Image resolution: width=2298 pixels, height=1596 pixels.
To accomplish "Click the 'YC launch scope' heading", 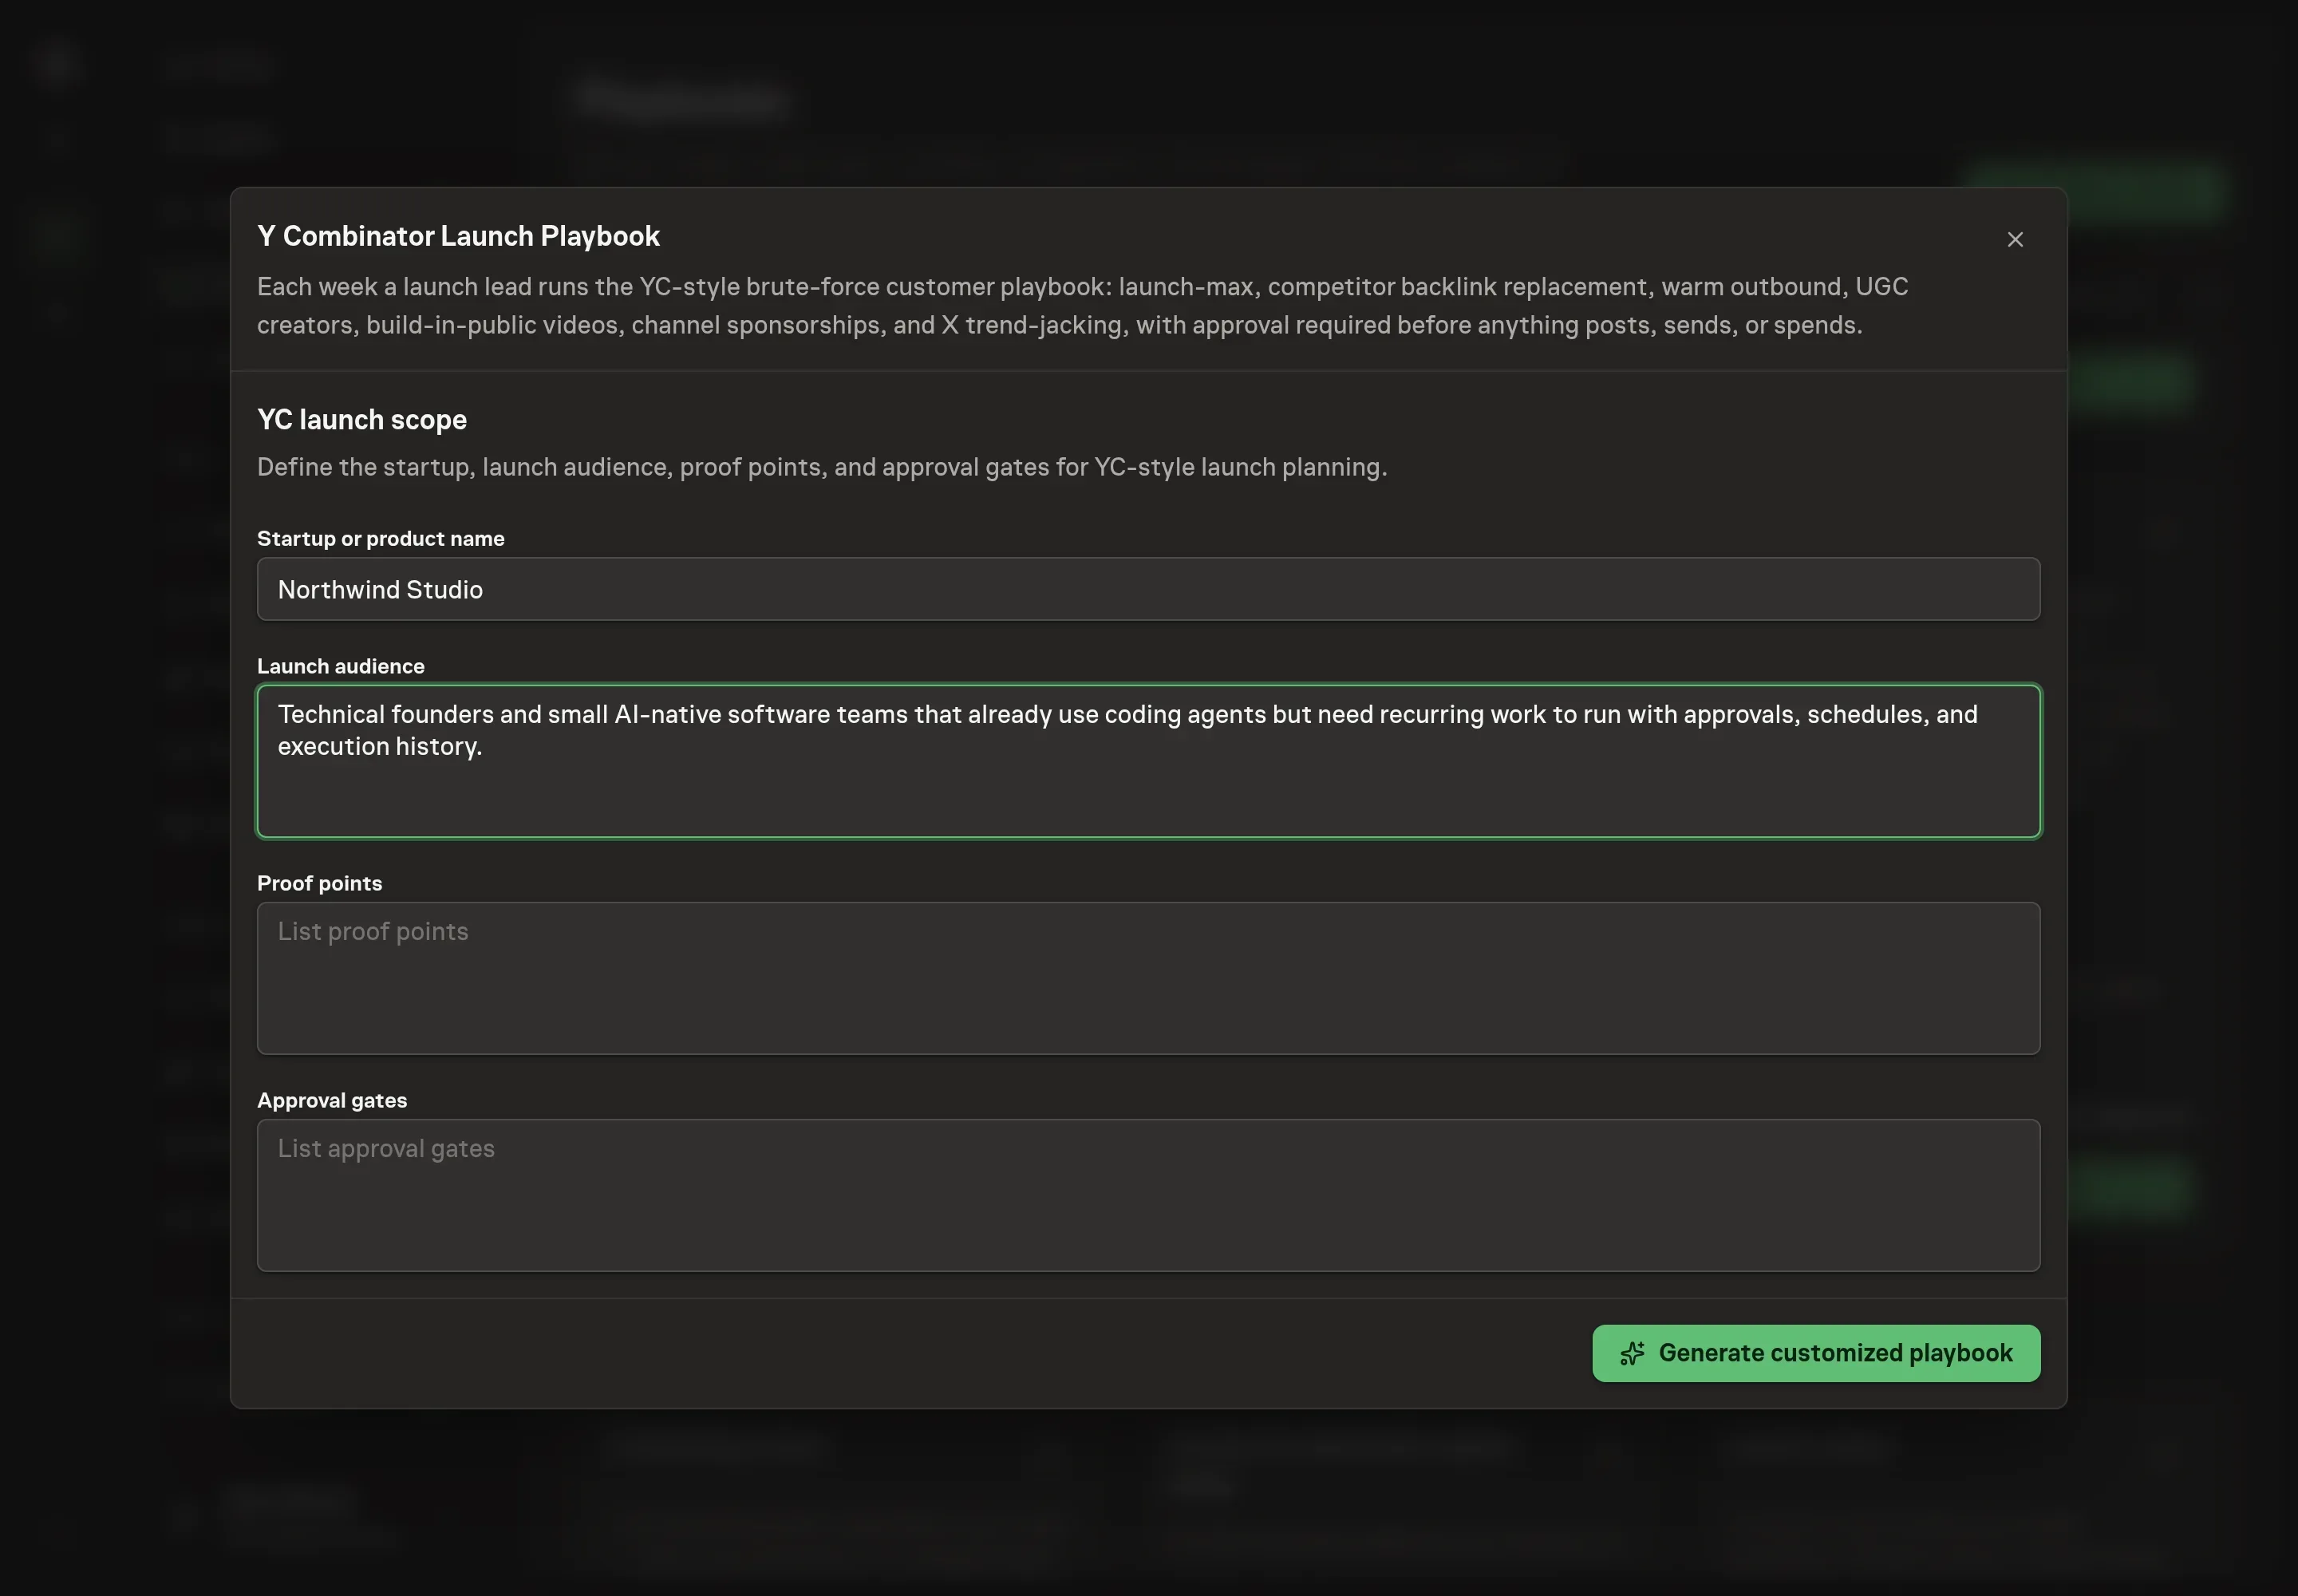I will click(362, 419).
